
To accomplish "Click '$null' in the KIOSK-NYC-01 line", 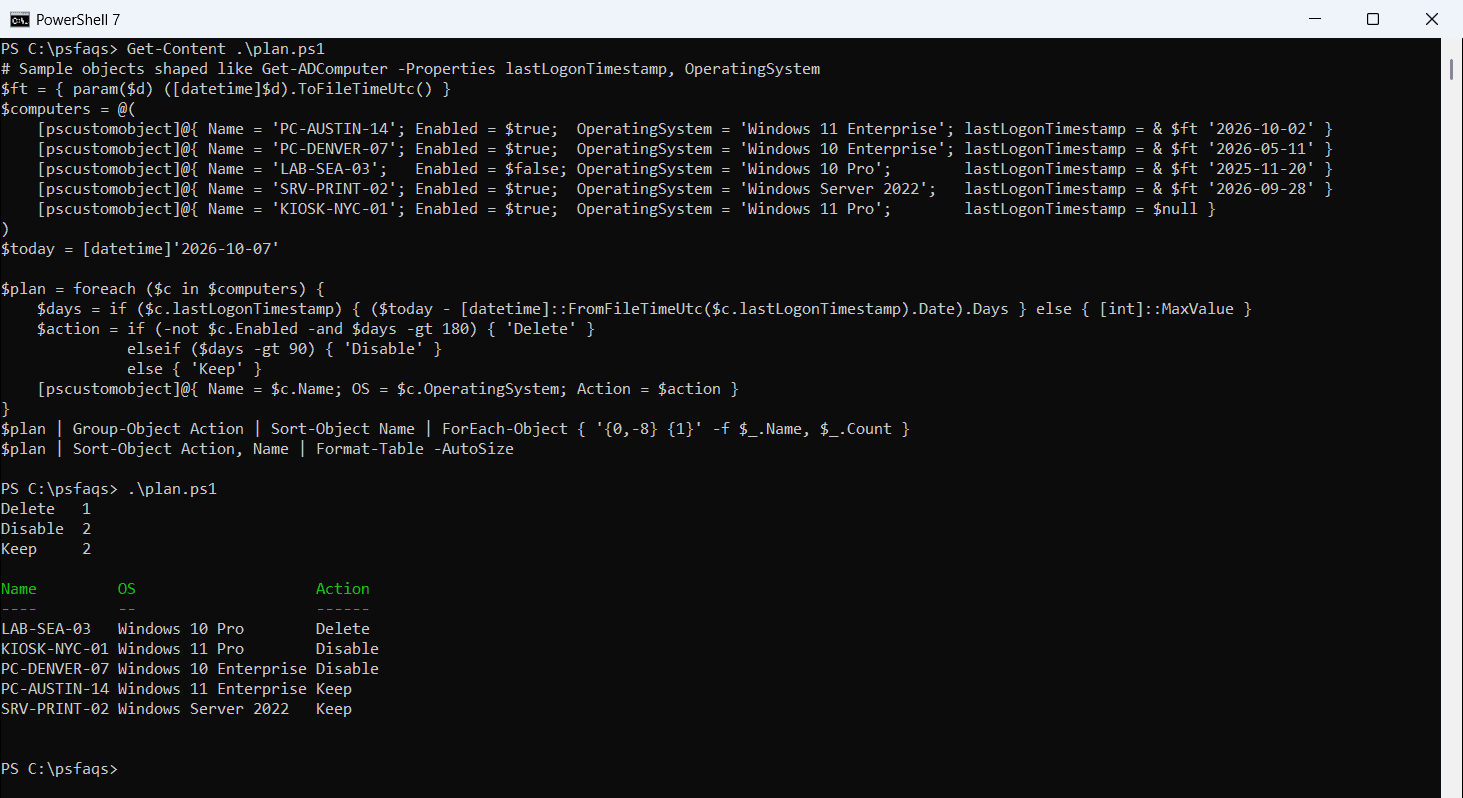I will point(1175,209).
